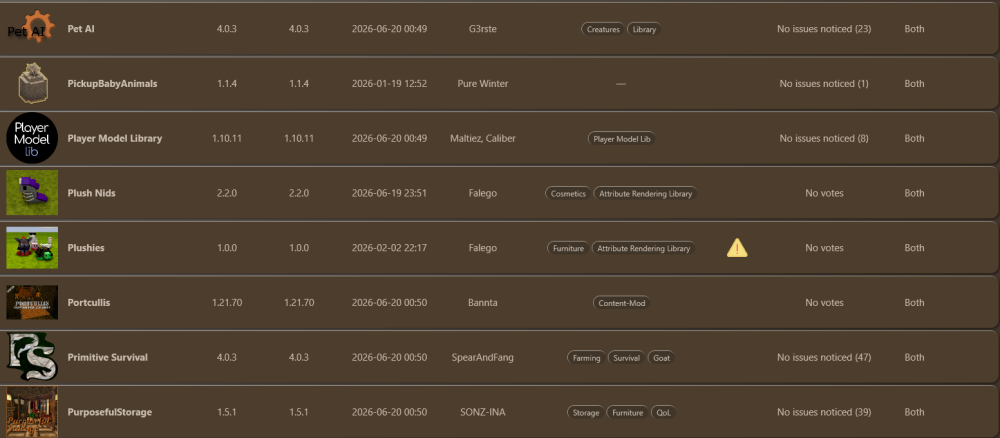Click author Falego on Plushies row

coord(482,247)
